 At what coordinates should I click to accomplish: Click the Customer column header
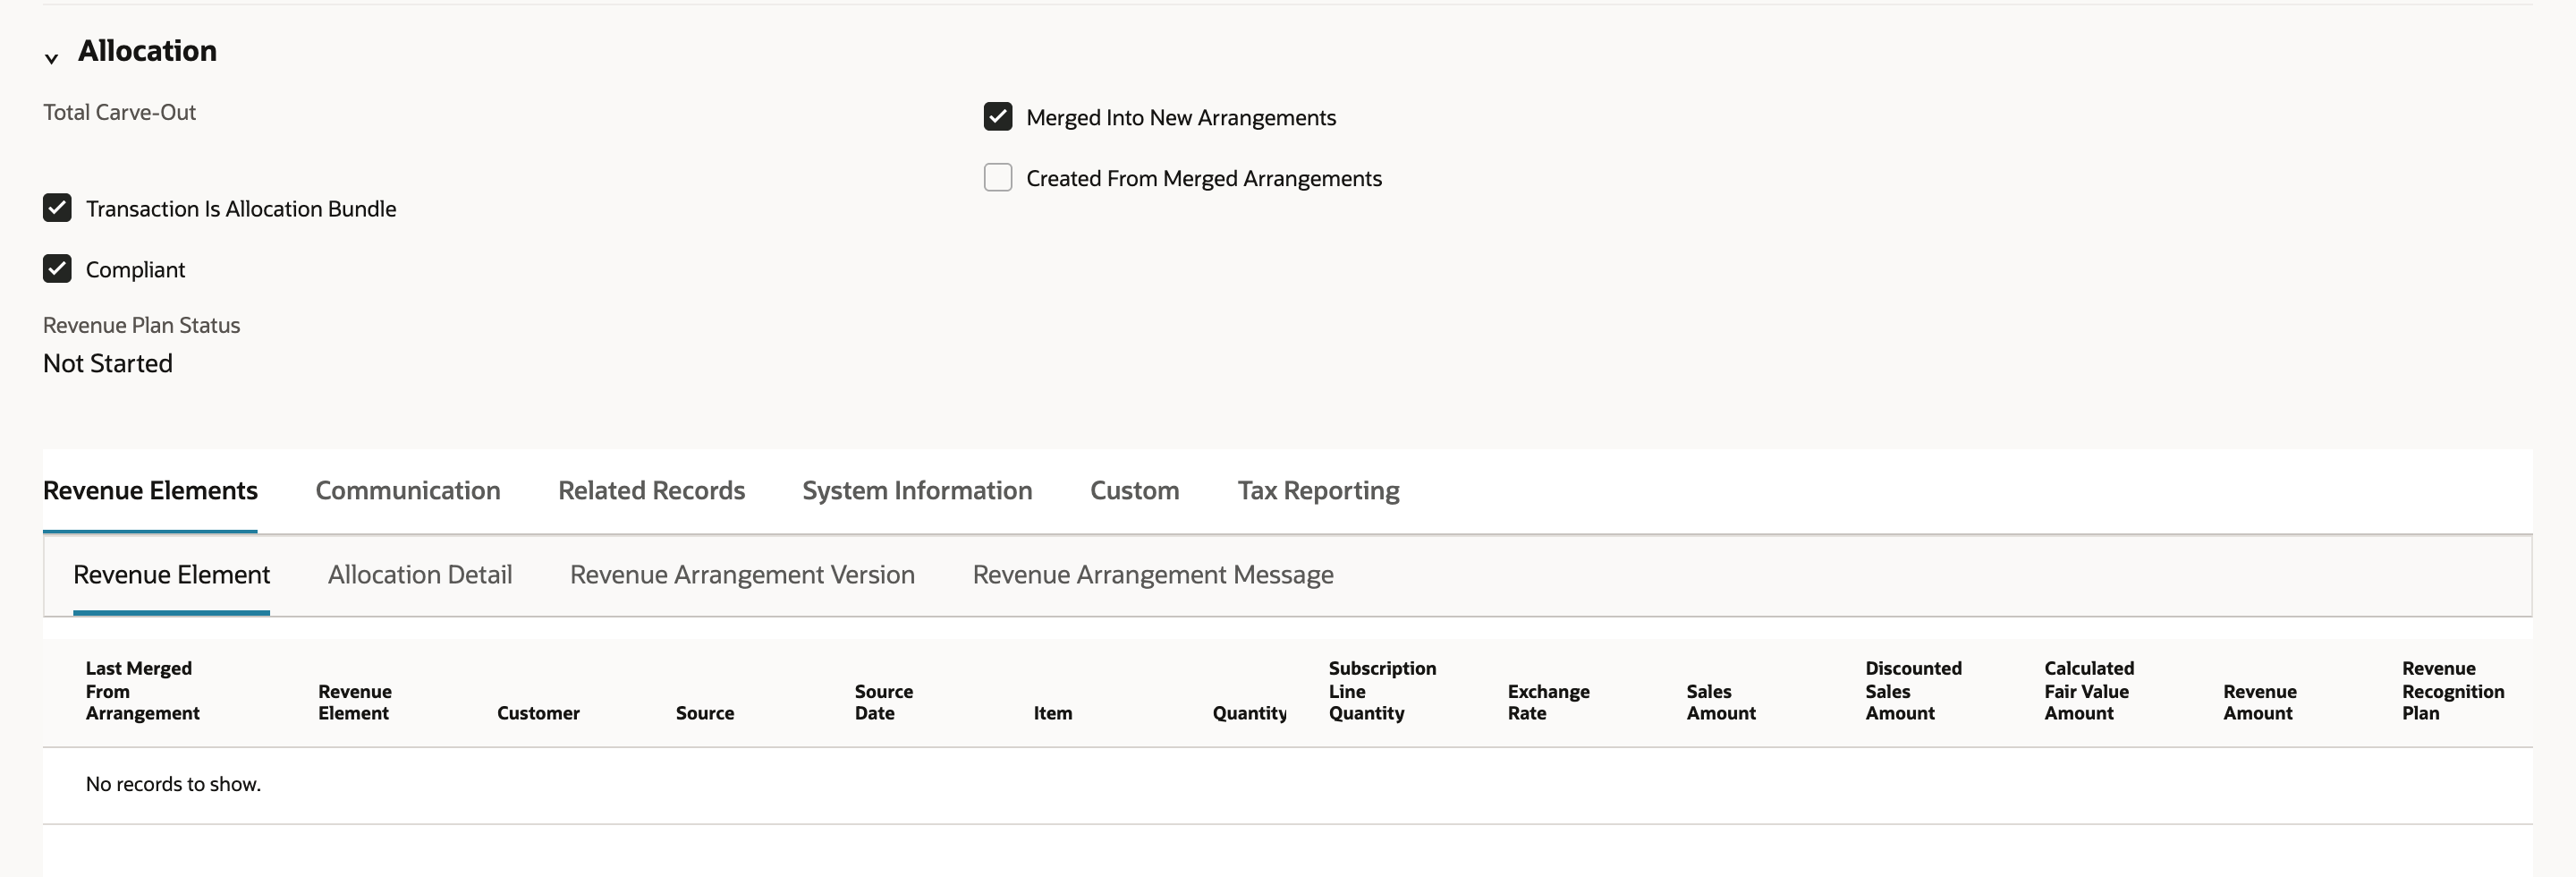pyautogui.click(x=538, y=713)
